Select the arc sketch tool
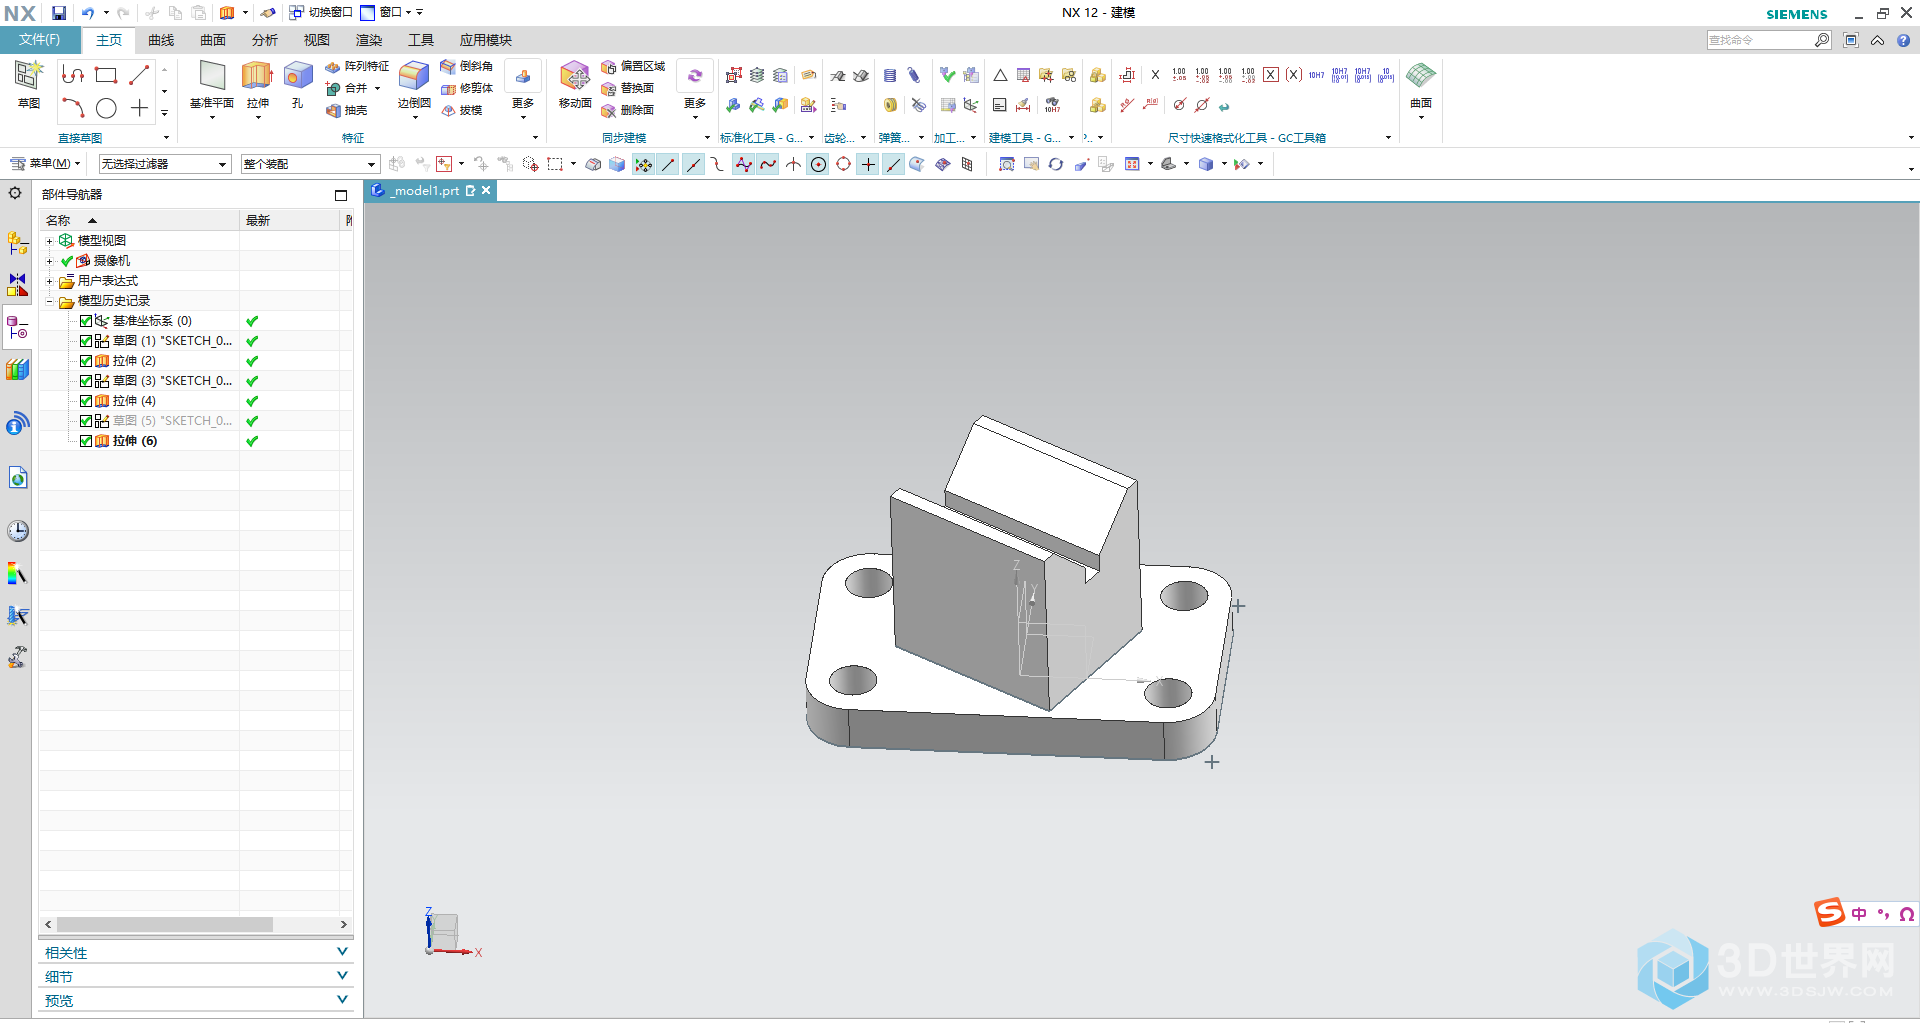 coord(73,108)
